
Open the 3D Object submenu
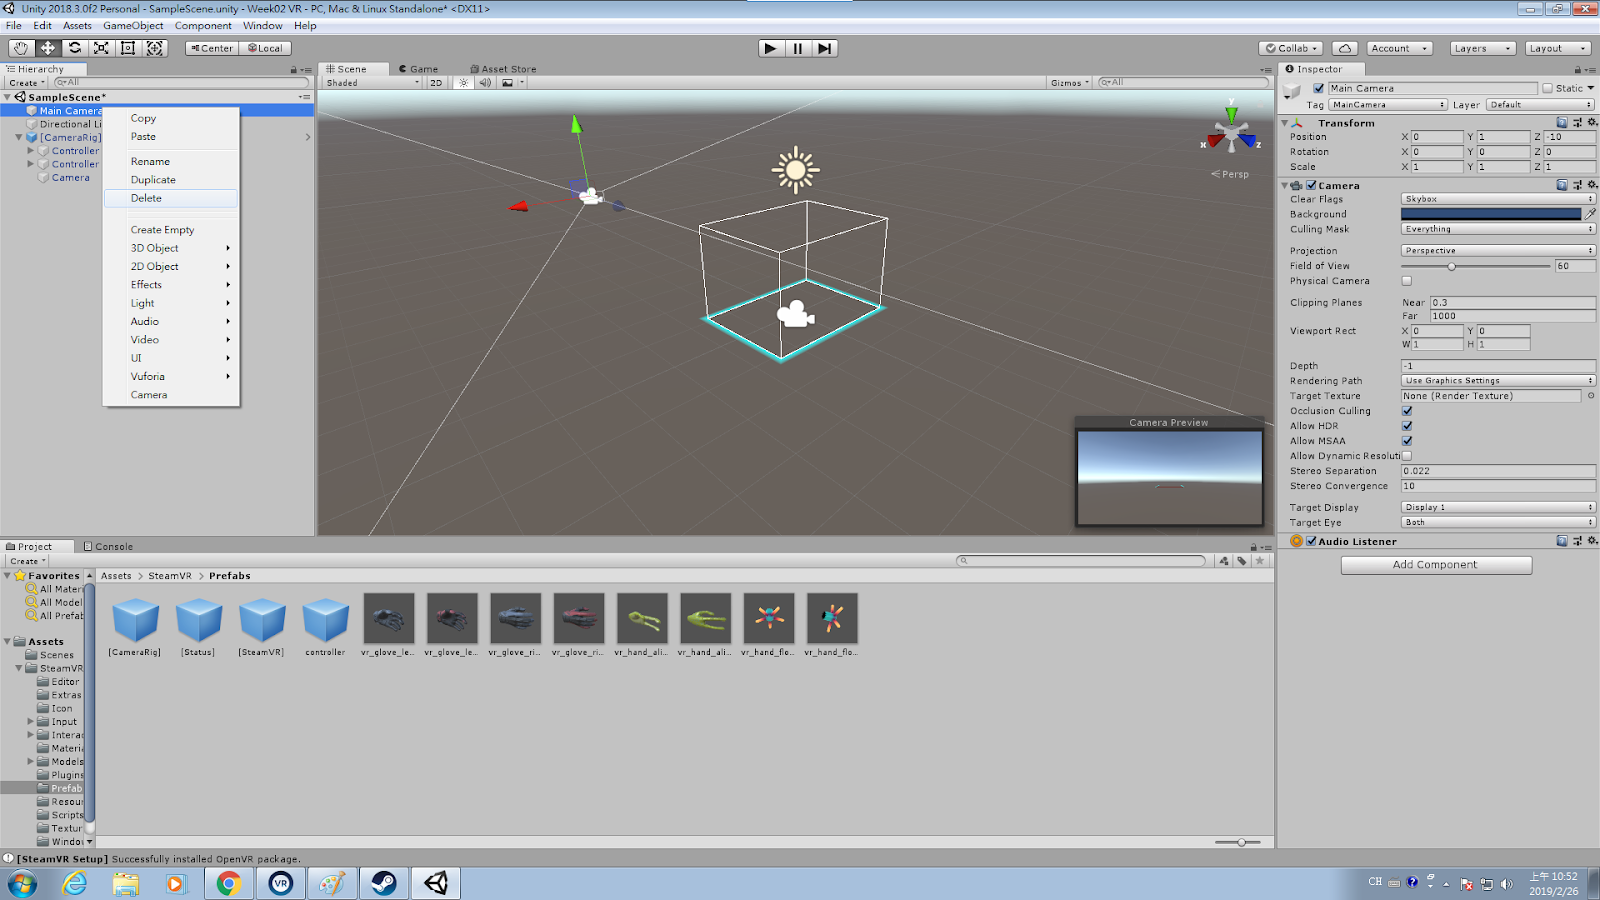point(171,248)
